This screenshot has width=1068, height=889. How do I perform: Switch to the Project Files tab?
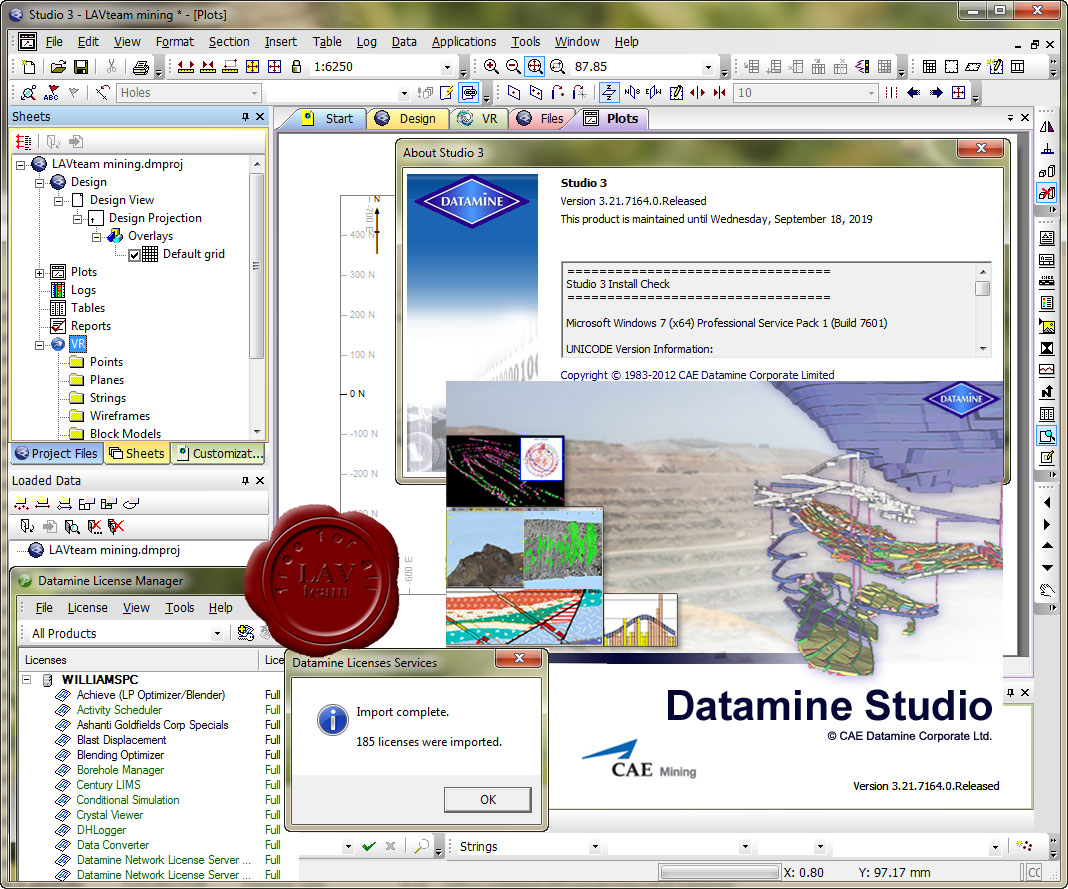pyautogui.click(x=57, y=453)
